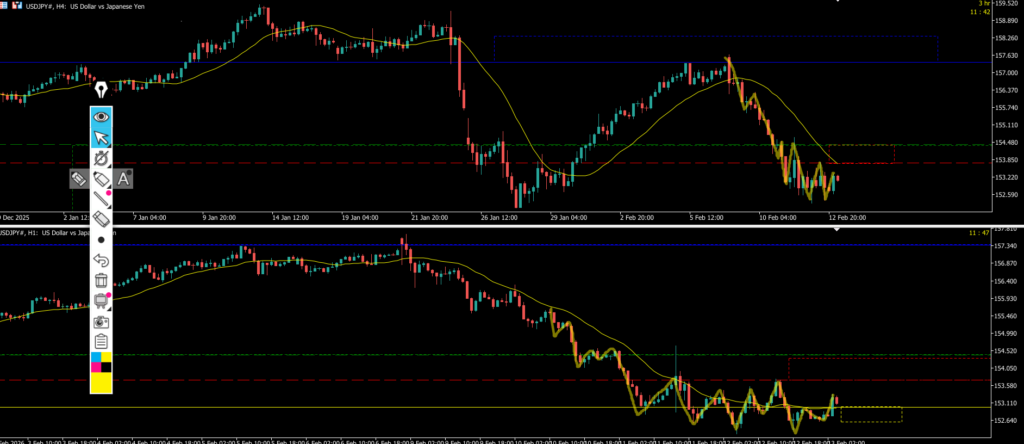Open the whiteboard screen options
1024x444 pixels.
click(101, 301)
